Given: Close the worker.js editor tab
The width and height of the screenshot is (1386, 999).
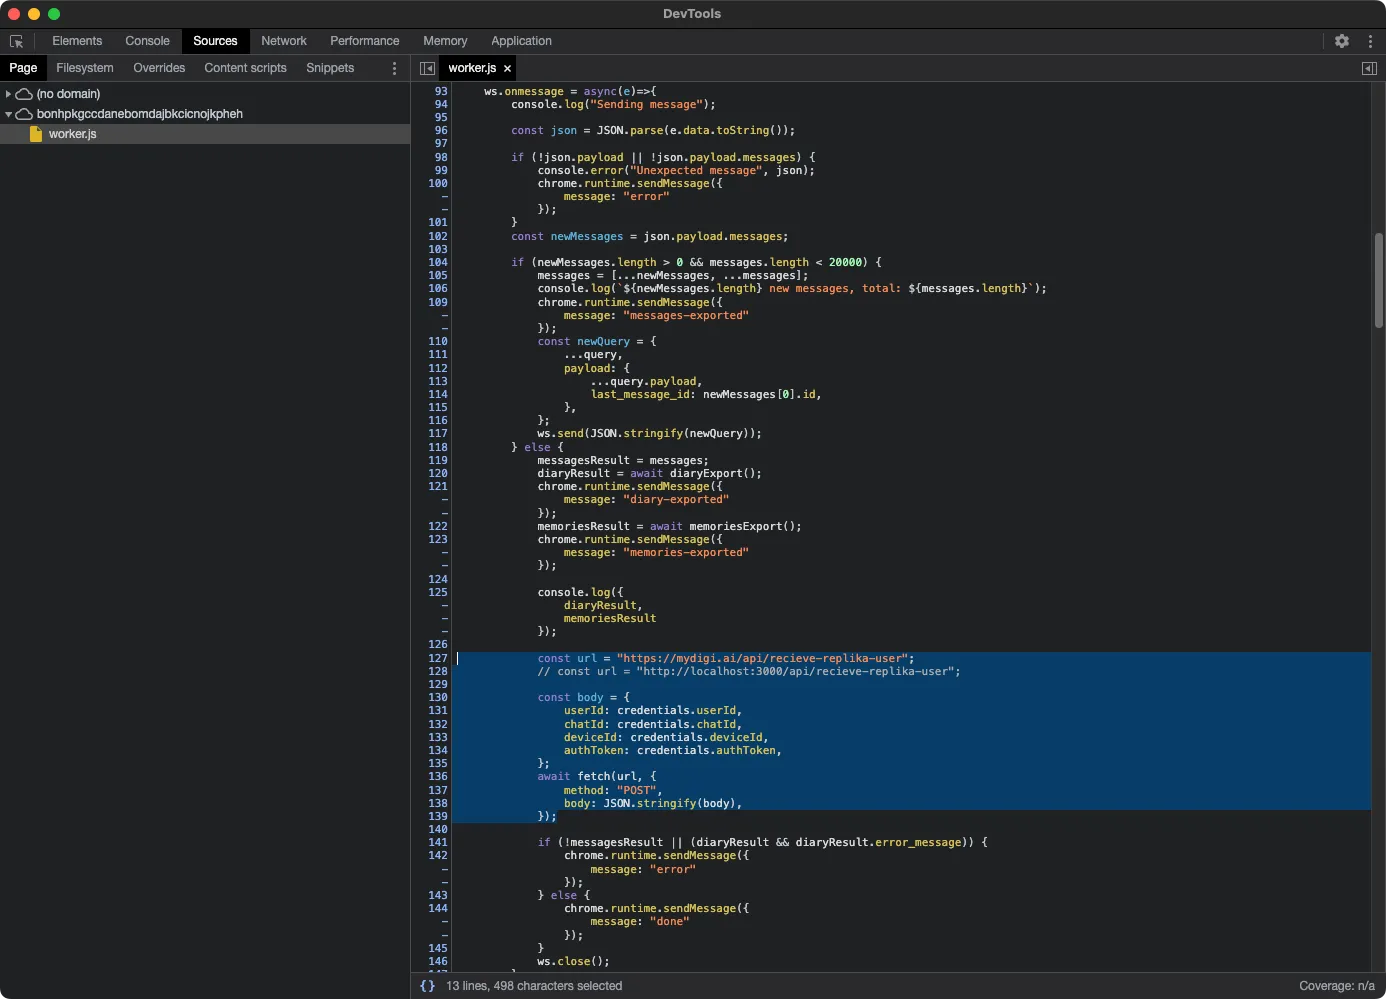Looking at the screenshot, I should click(x=508, y=68).
